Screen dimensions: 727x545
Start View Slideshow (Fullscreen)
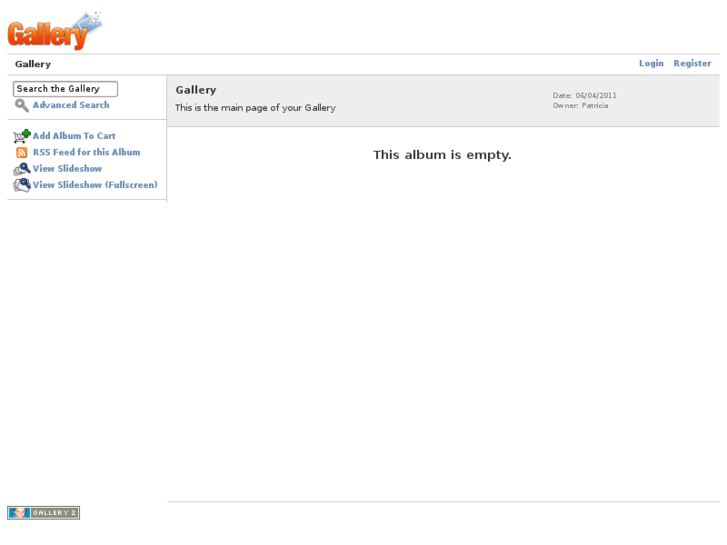95,185
